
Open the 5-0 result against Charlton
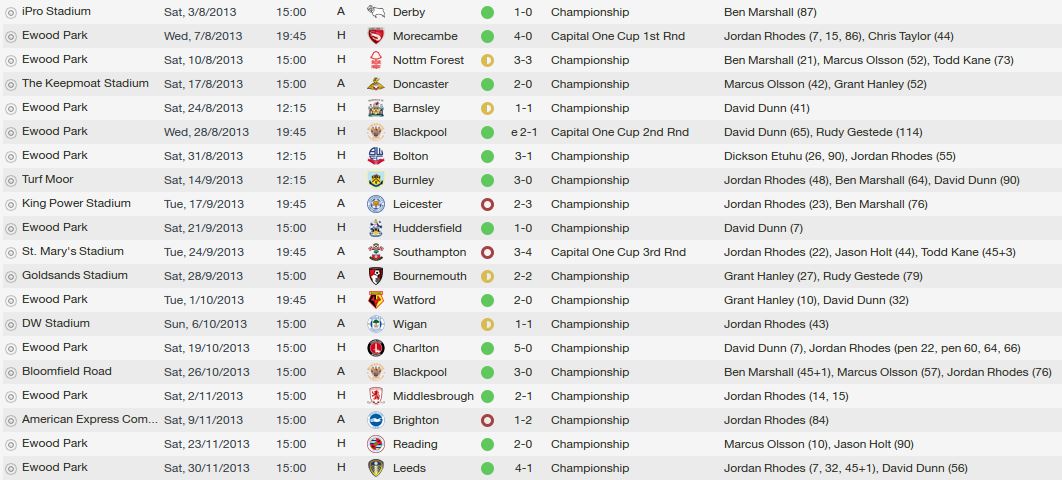tap(522, 348)
